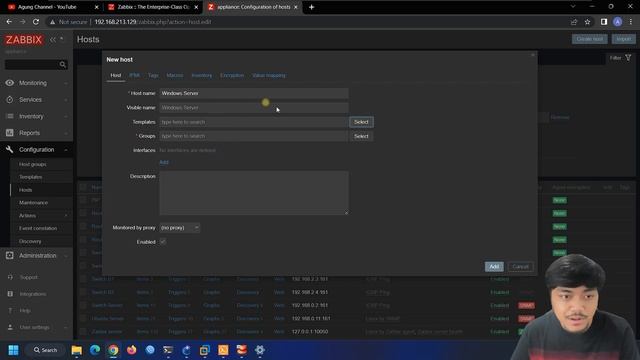The width and height of the screenshot is (640, 360).
Task: Expand the Services menu section
Action: click(x=36, y=100)
